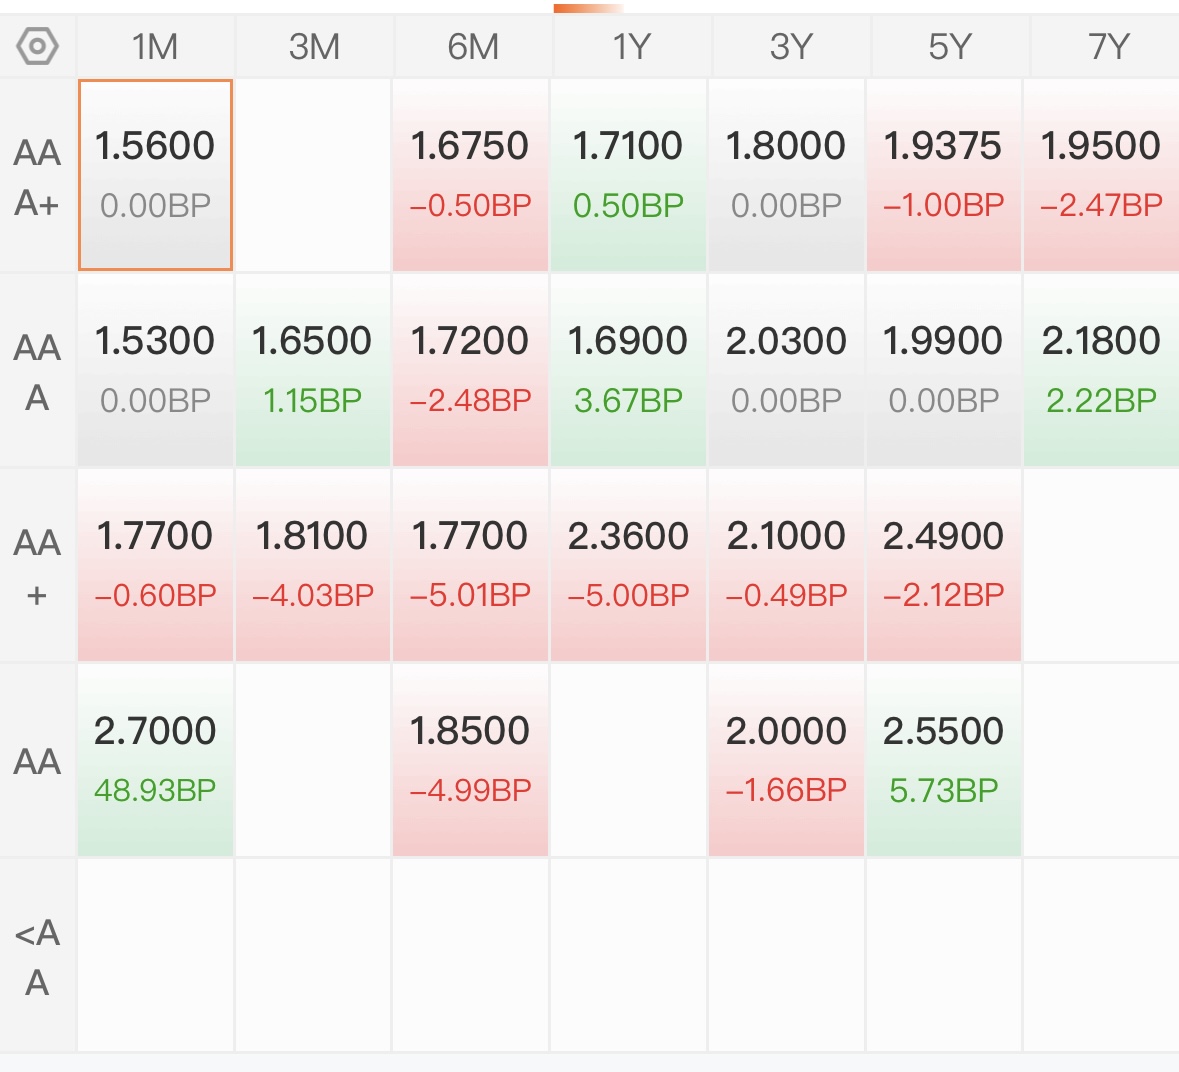Viewport: 1179px width, 1072px height.
Task: Click the 2.3600 AA+ 1Y cell
Action: point(628,565)
